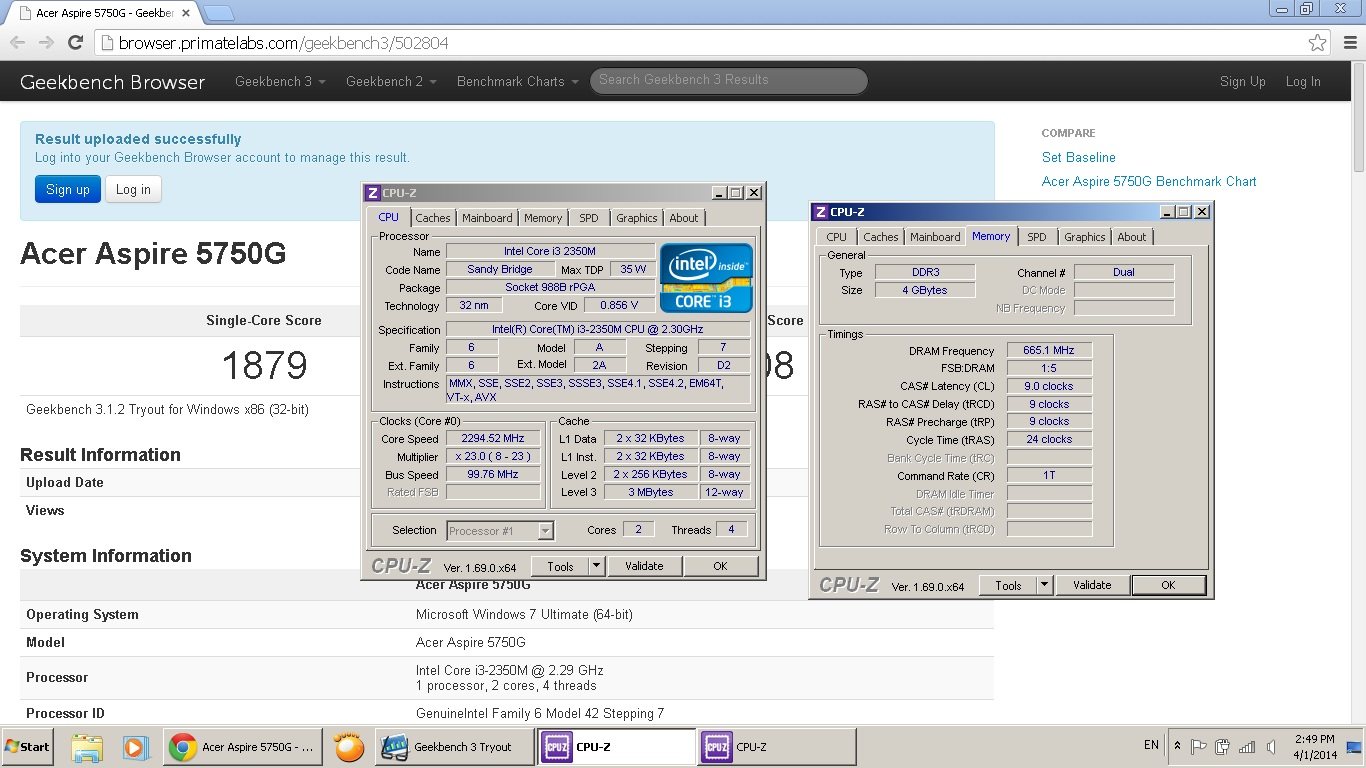
Task: Click OK in CPU-Z Memory window
Action: click(1168, 585)
